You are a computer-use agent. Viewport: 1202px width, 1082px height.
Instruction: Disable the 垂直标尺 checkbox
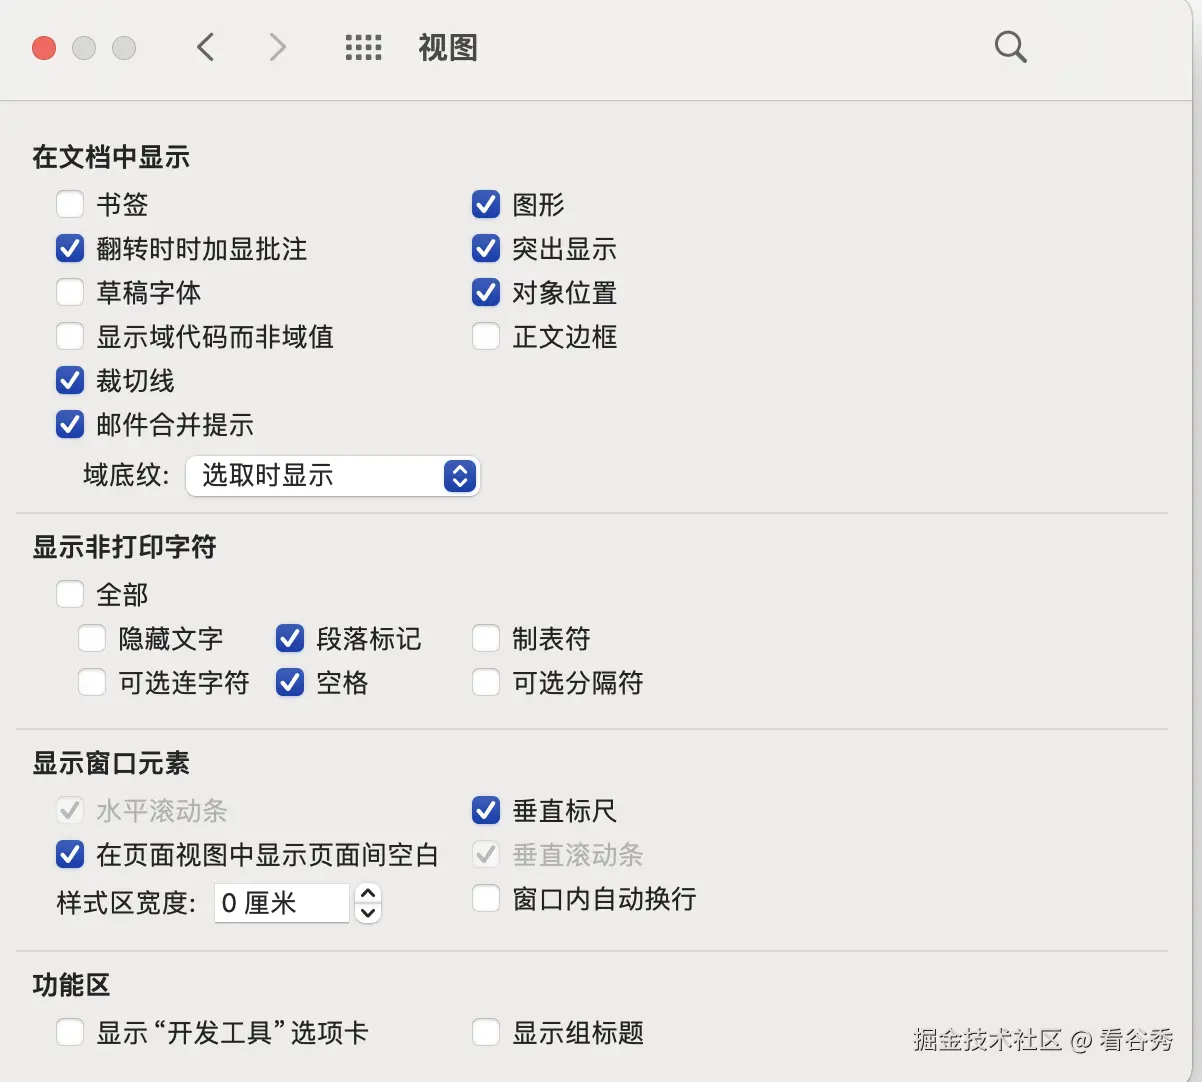point(486,810)
